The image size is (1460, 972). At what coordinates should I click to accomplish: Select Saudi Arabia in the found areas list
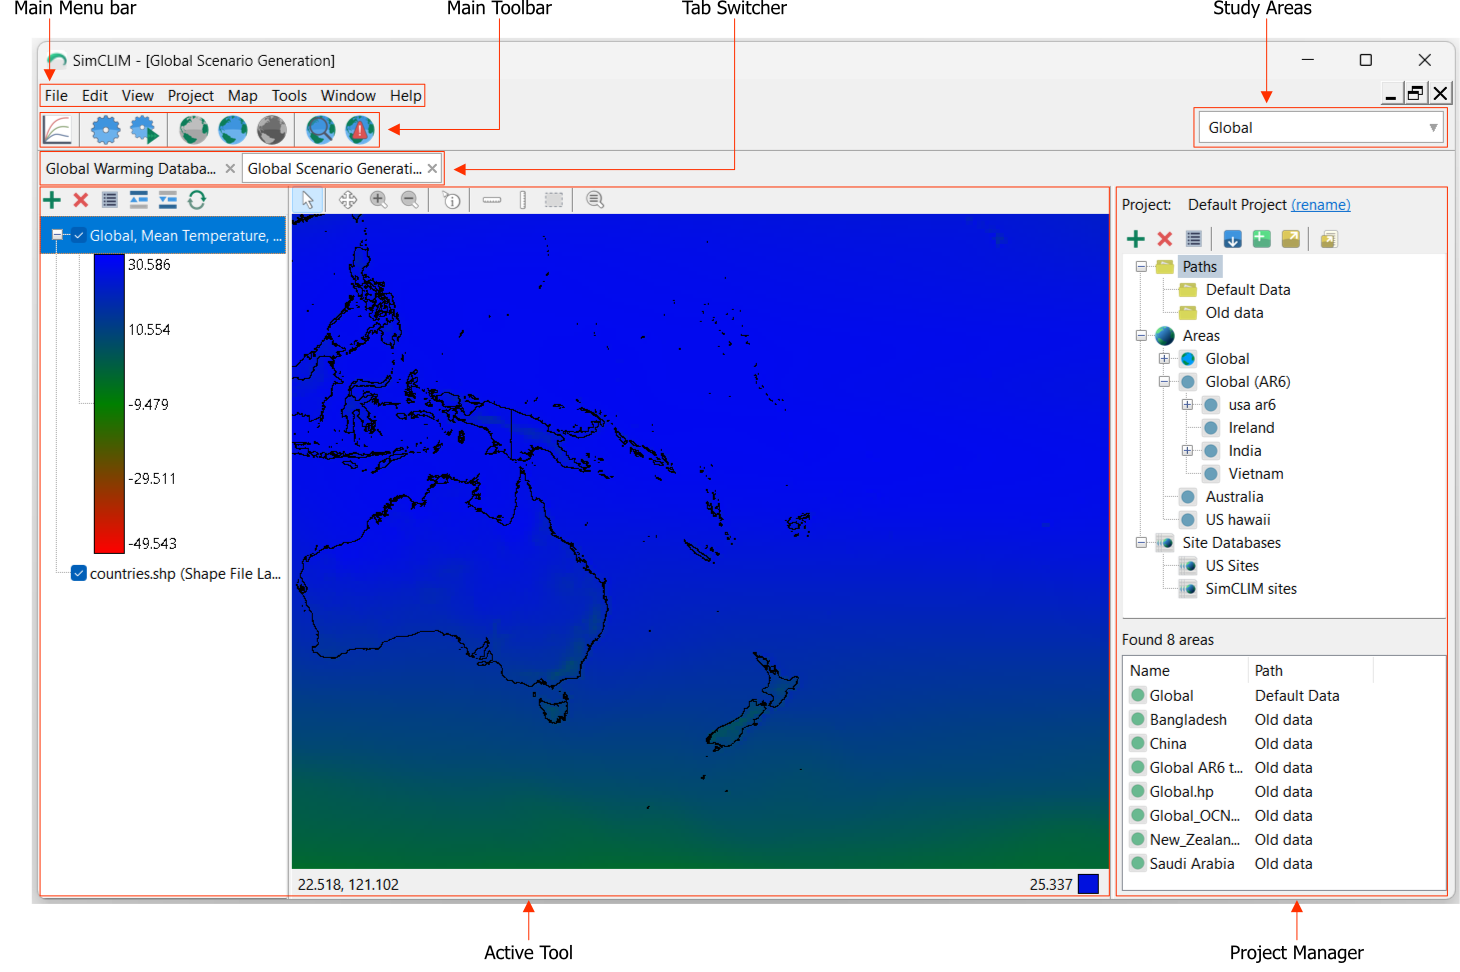[x=1191, y=864]
